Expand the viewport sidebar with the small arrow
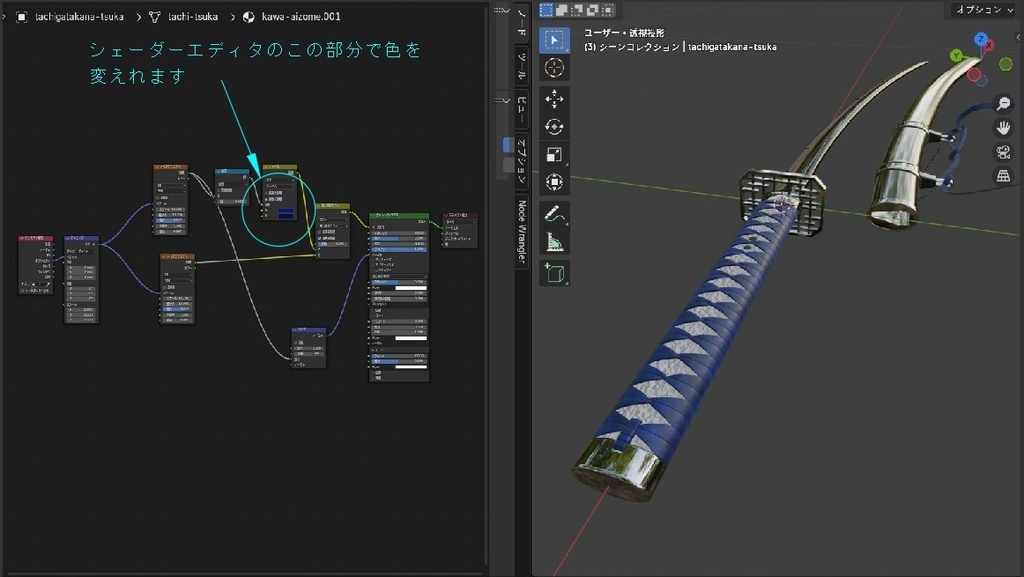This screenshot has height=577, width=1024. (1019, 37)
